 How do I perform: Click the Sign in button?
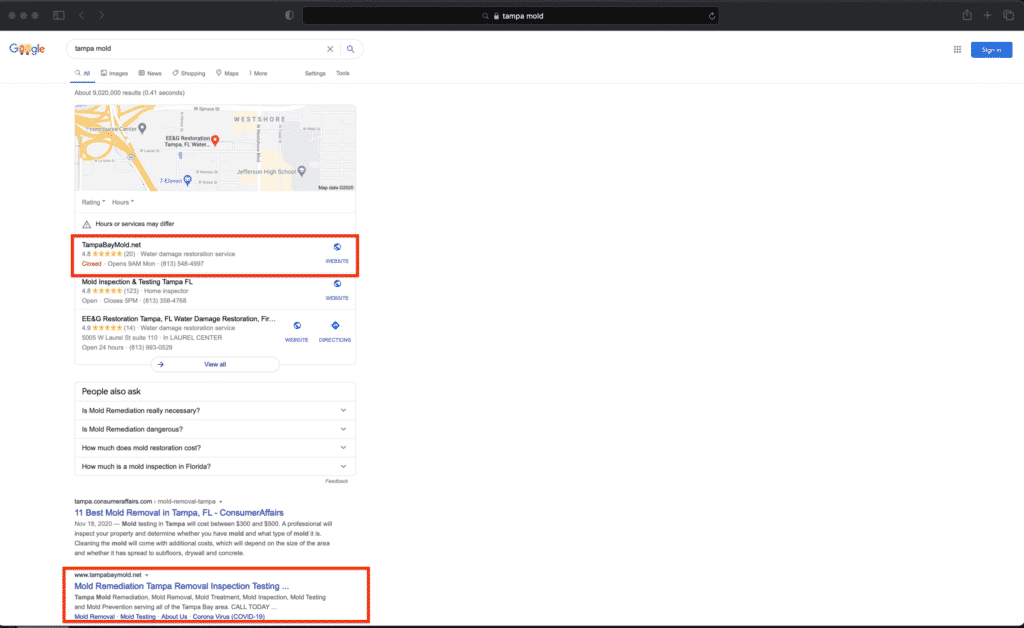tap(991, 50)
